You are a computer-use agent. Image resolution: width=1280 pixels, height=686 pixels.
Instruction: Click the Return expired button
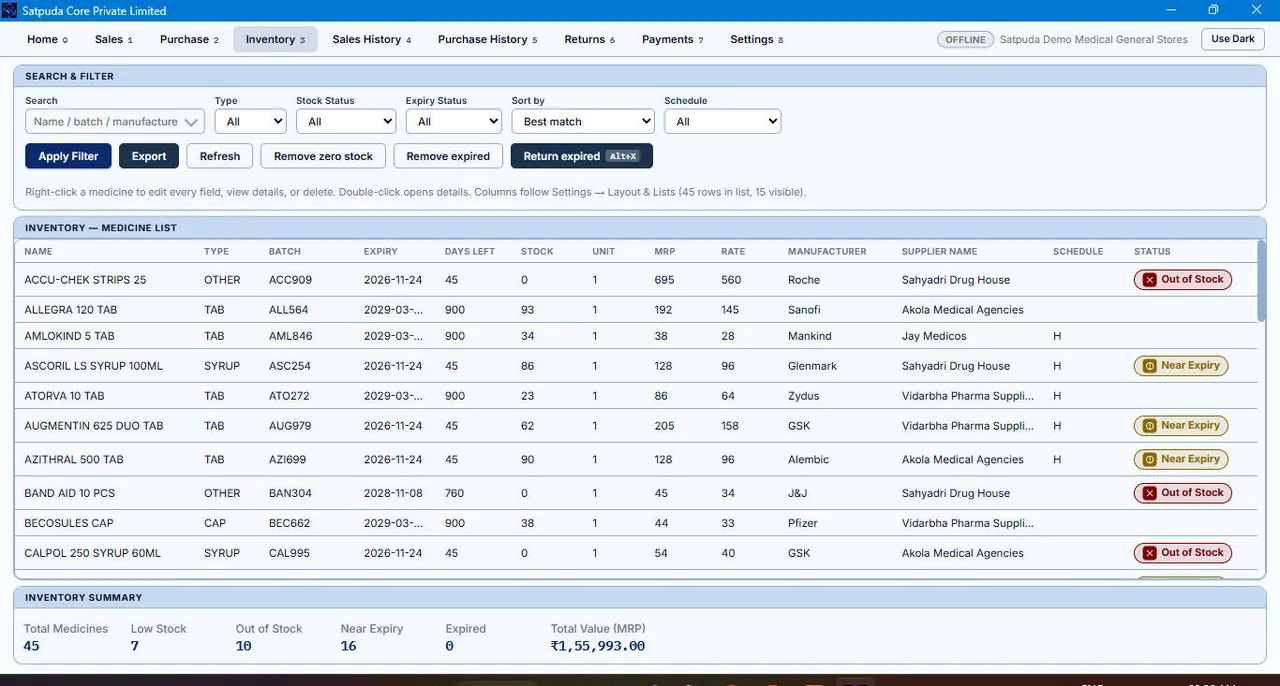(x=581, y=156)
